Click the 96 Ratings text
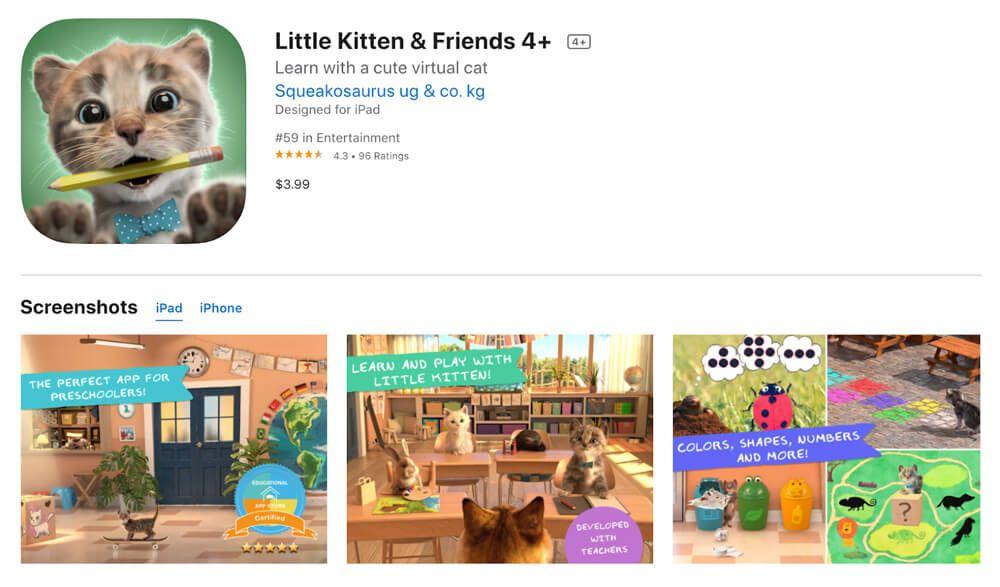Viewport: 1000px width, 587px height. (x=383, y=156)
